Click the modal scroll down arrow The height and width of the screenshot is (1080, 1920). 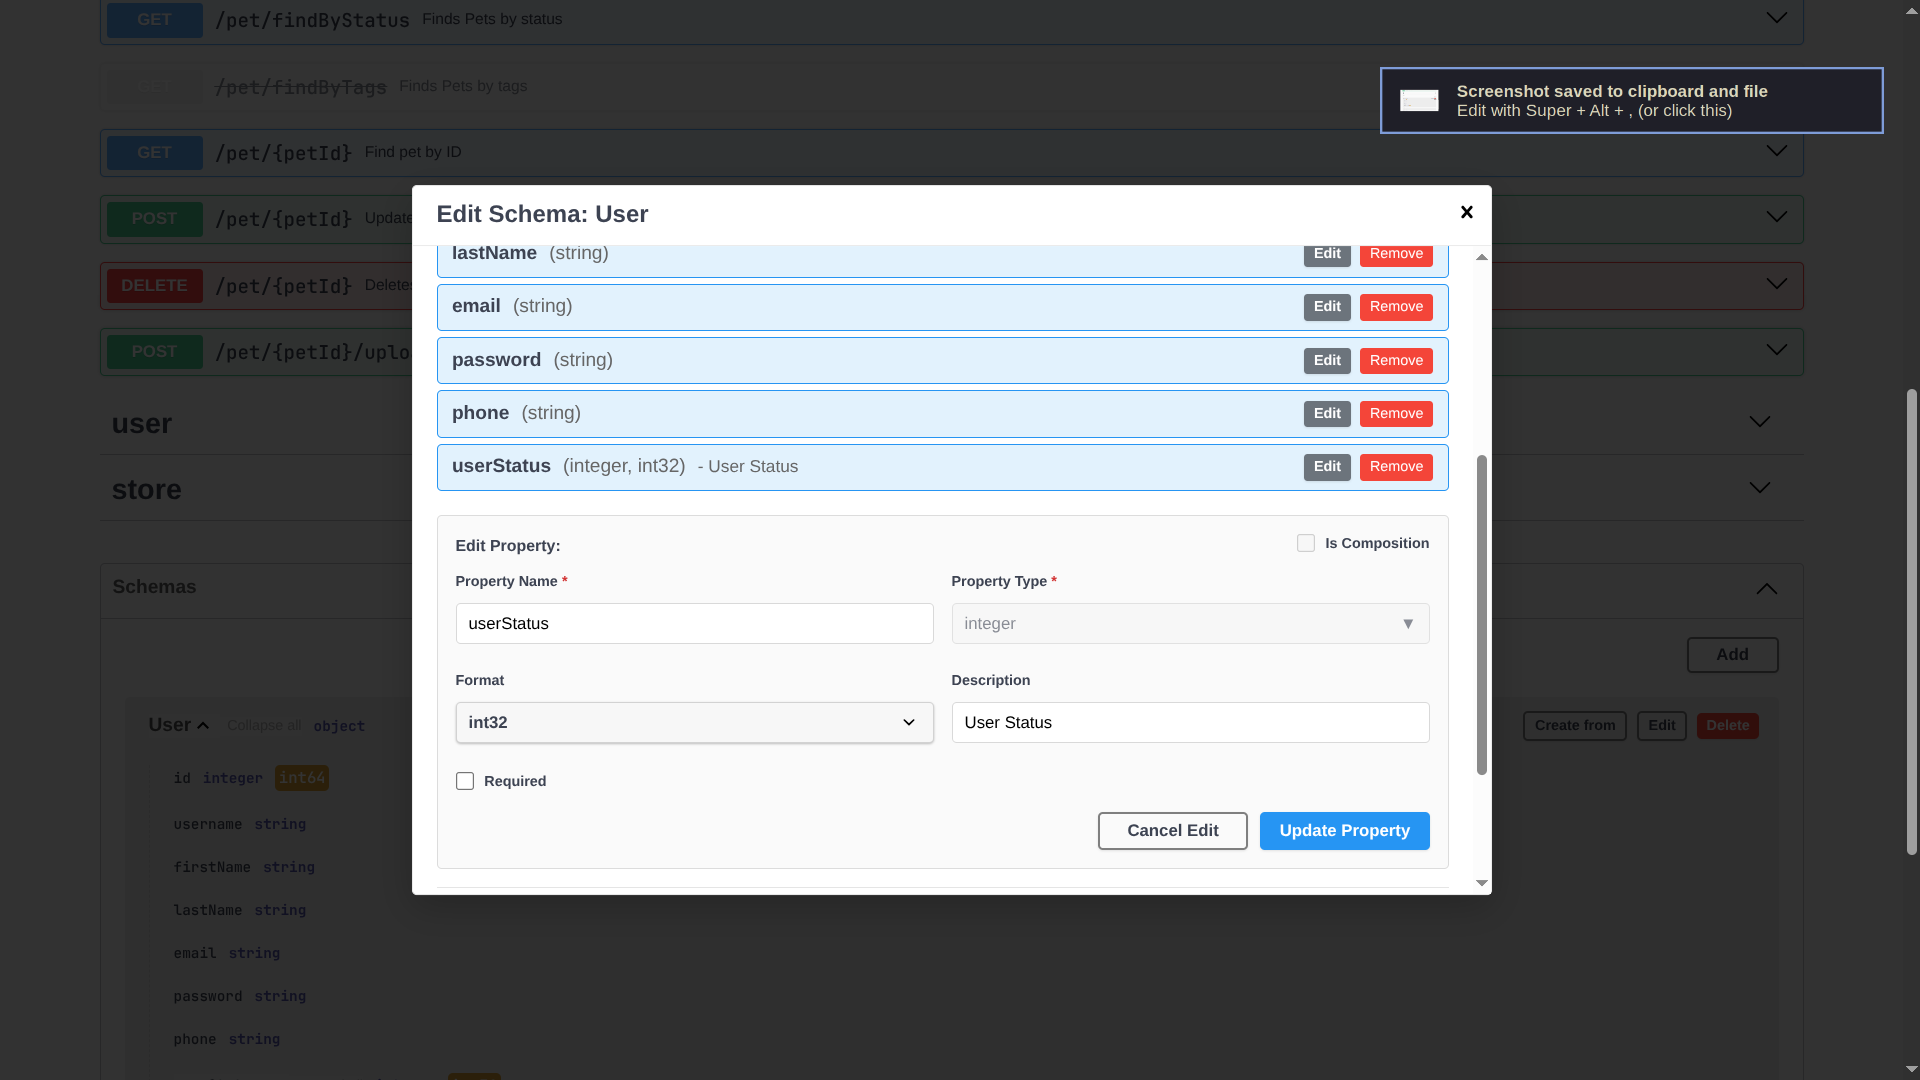[x=1481, y=883]
